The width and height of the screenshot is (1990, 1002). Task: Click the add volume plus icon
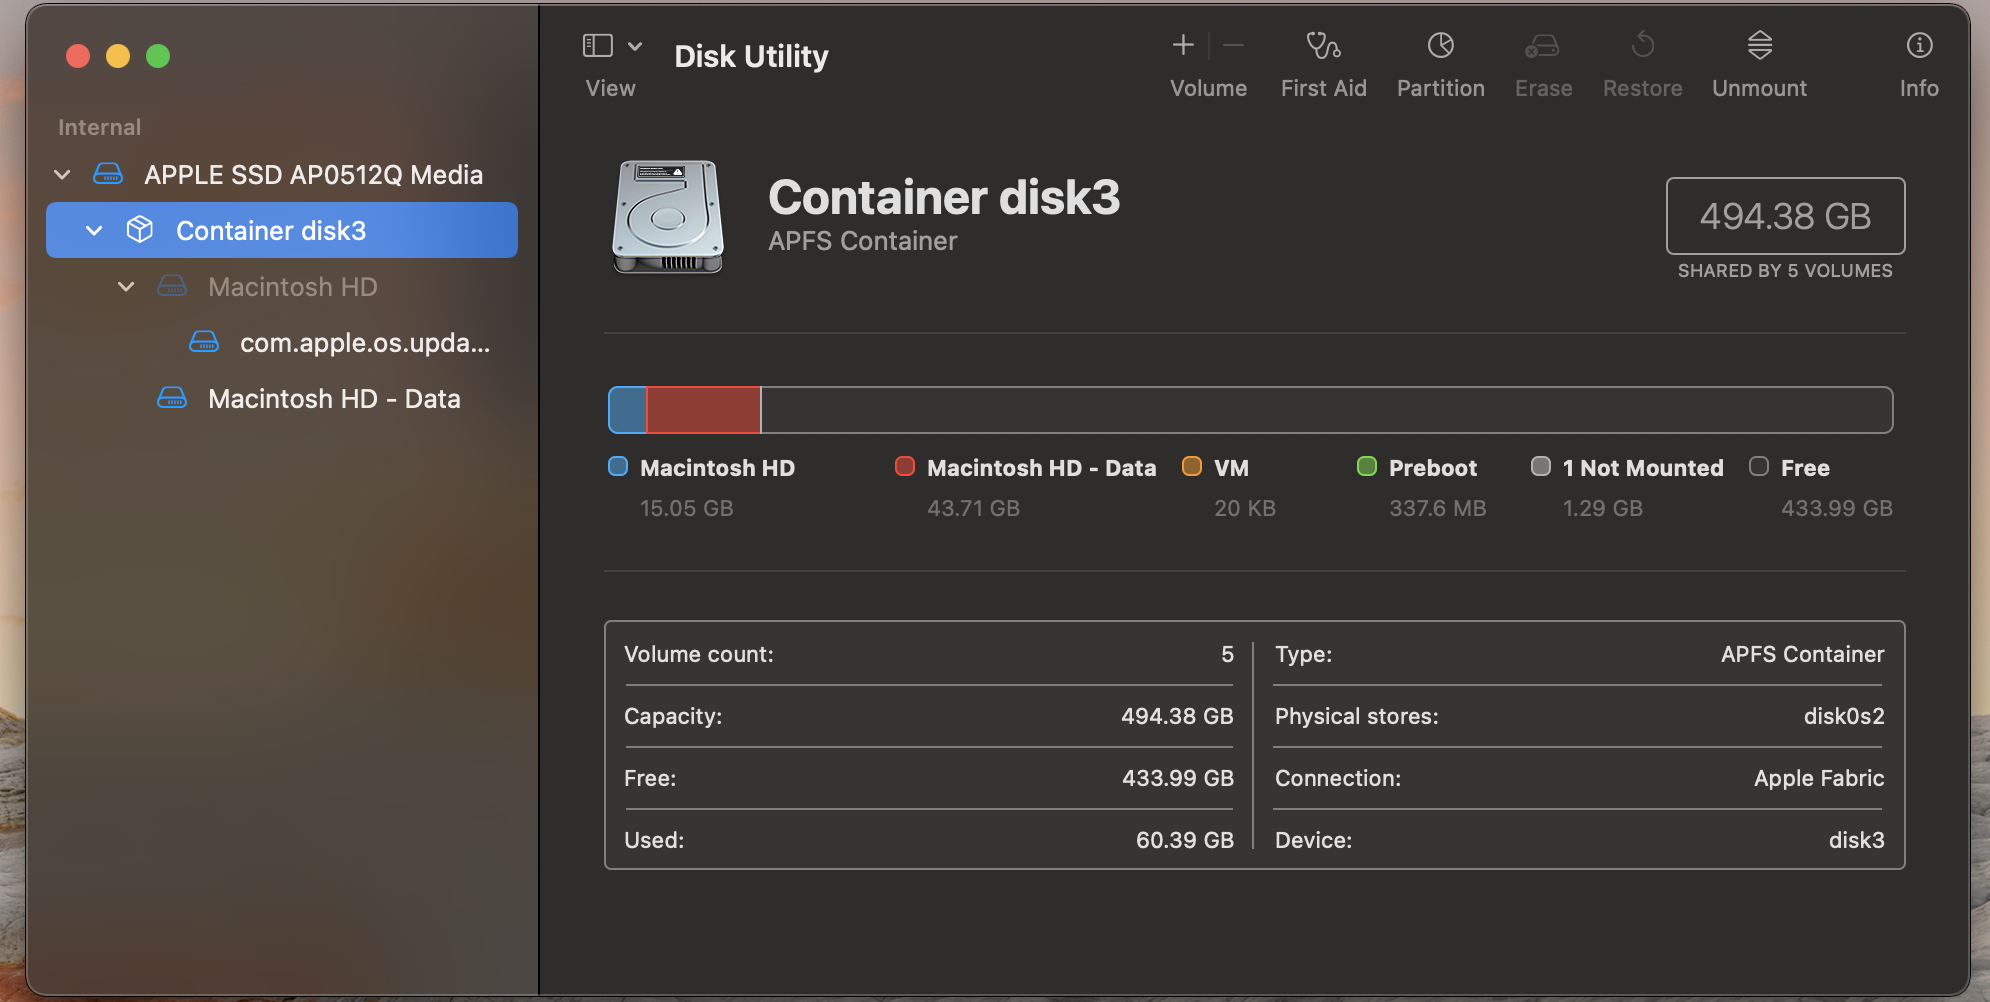1183,45
